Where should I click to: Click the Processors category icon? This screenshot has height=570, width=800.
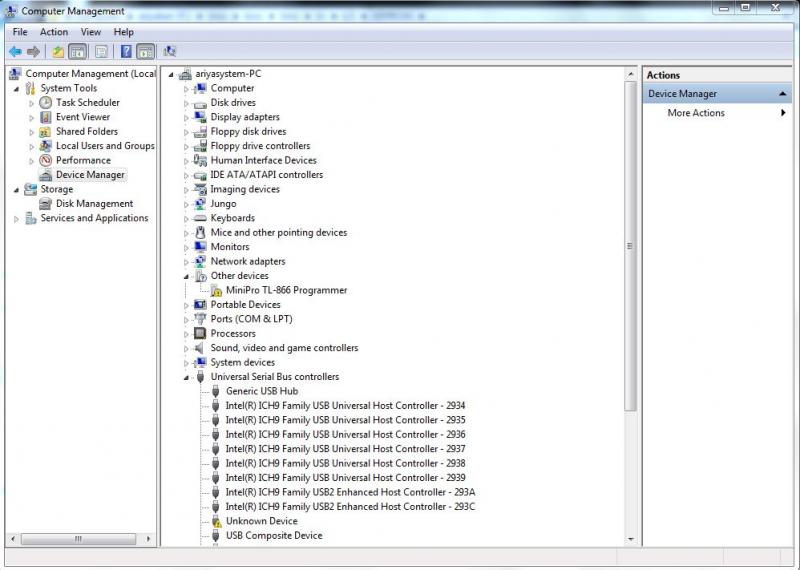click(200, 334)
